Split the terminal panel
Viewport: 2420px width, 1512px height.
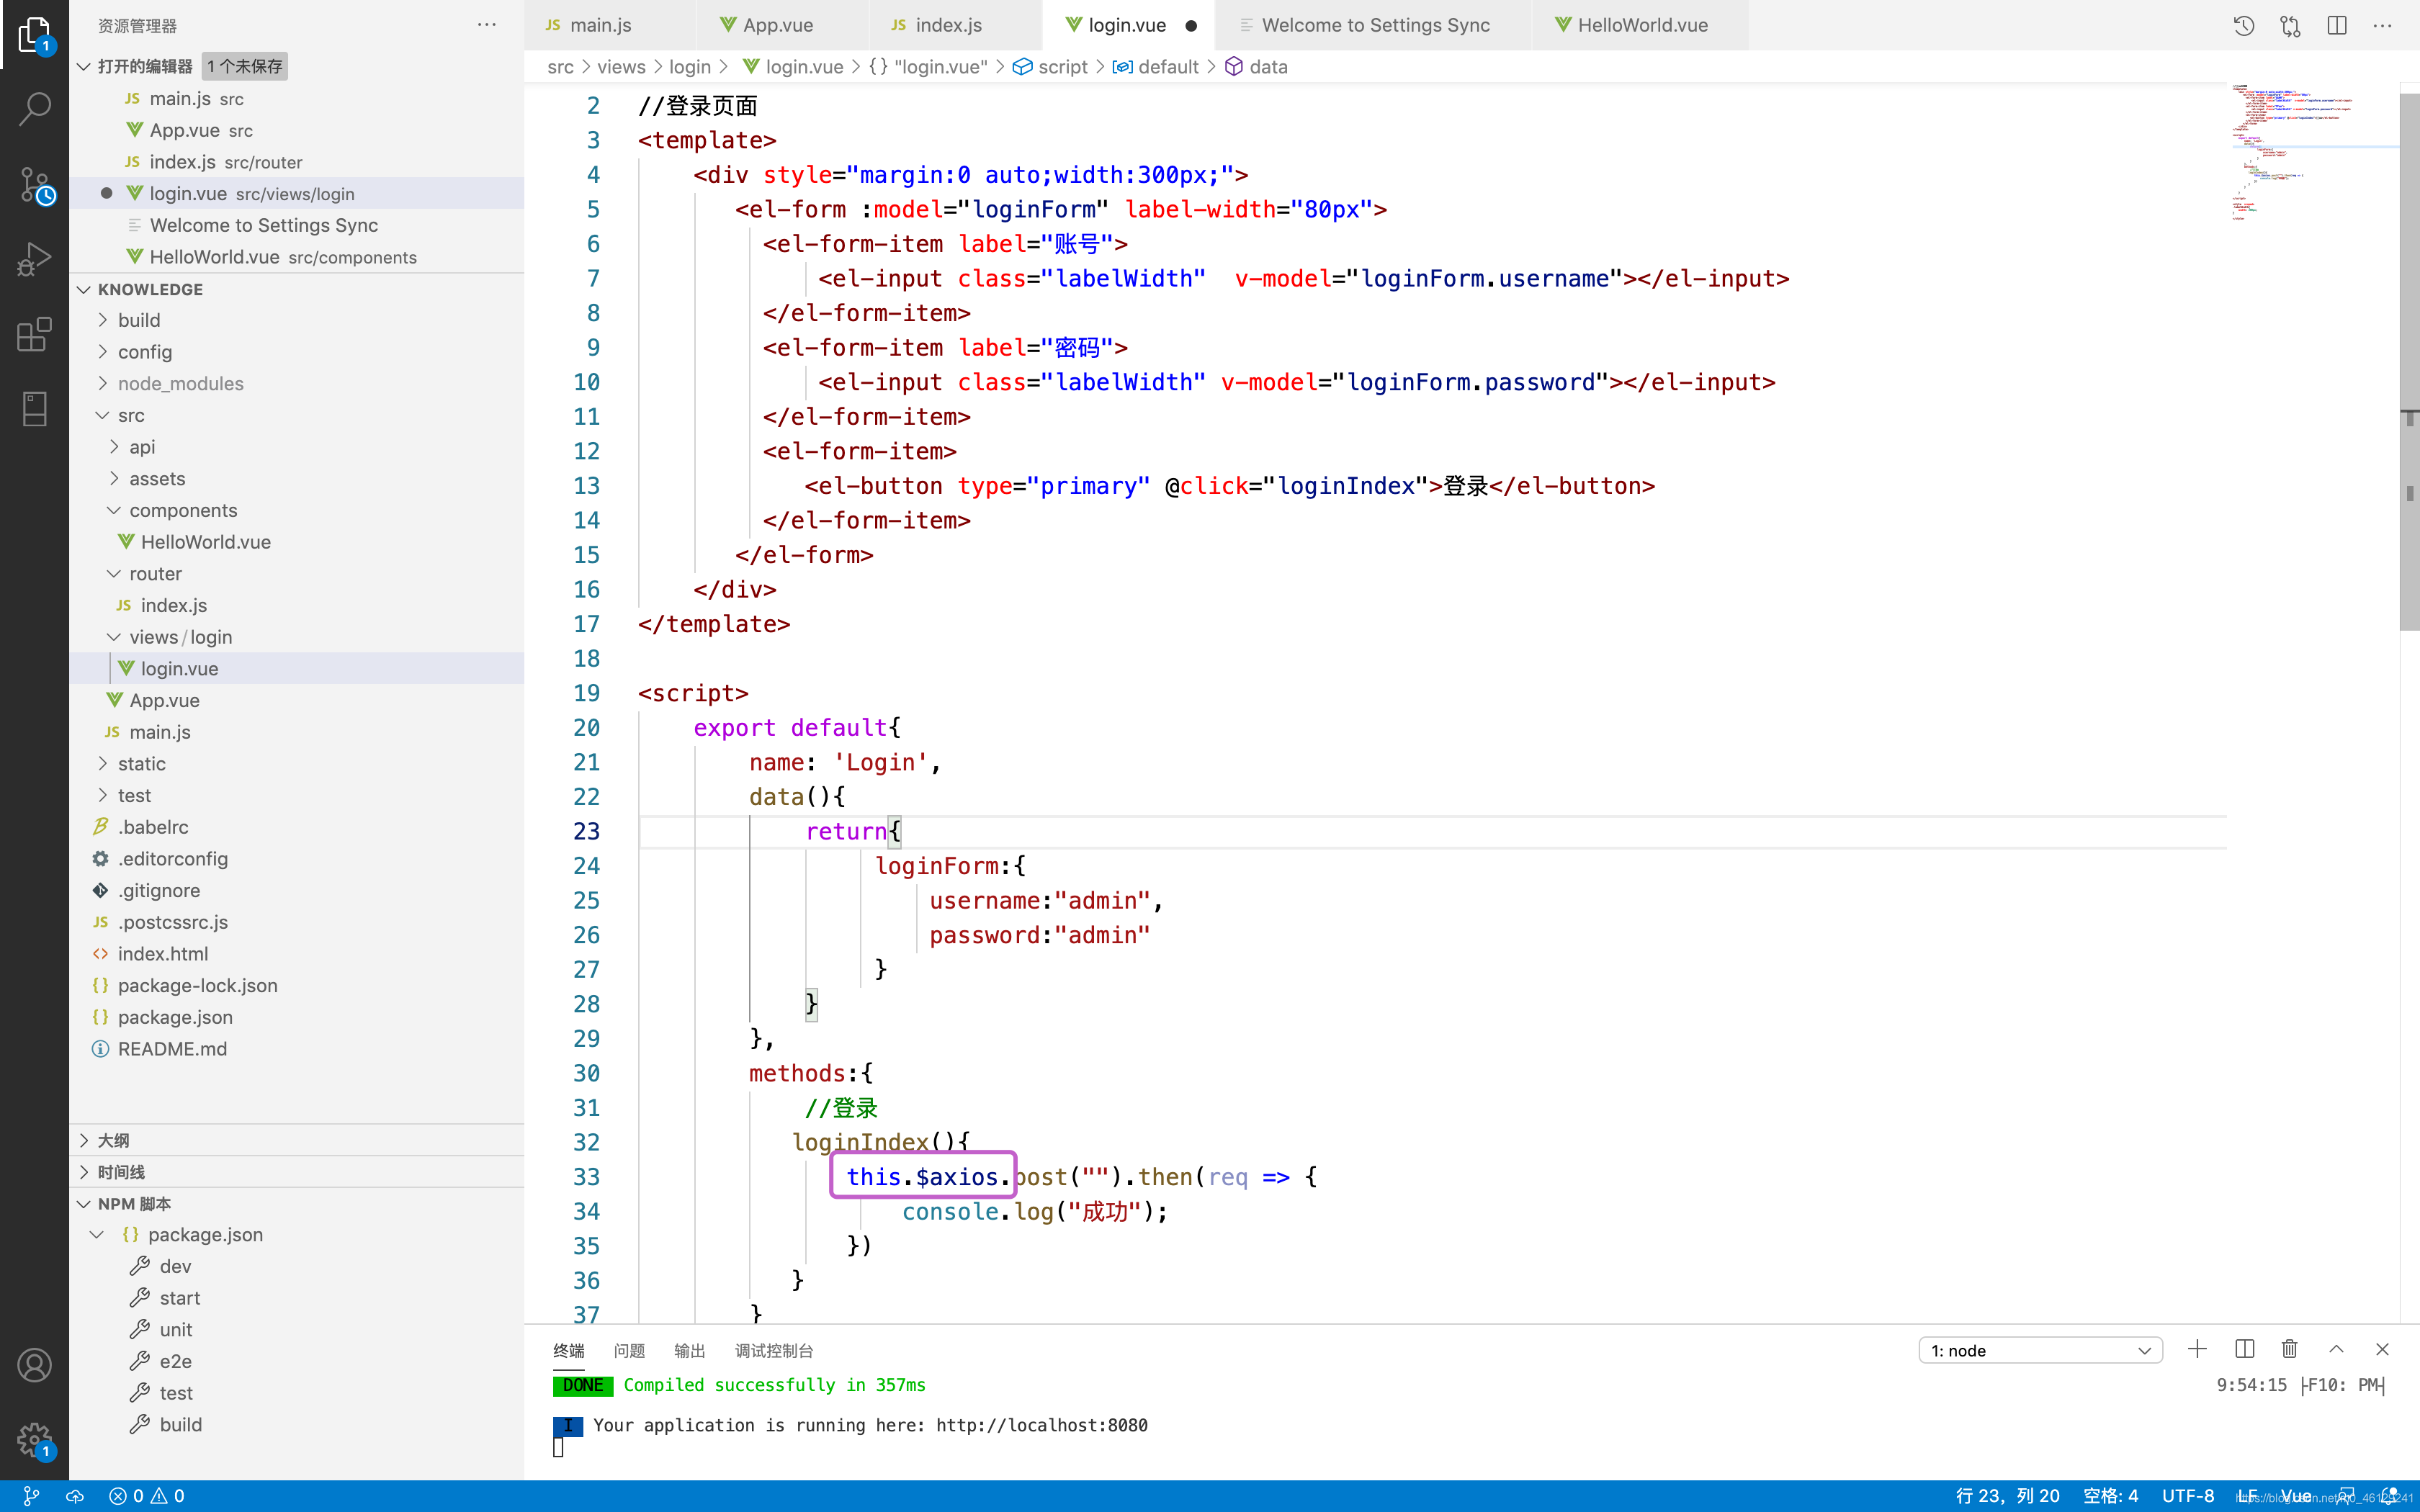(x=2244, y=1349)
